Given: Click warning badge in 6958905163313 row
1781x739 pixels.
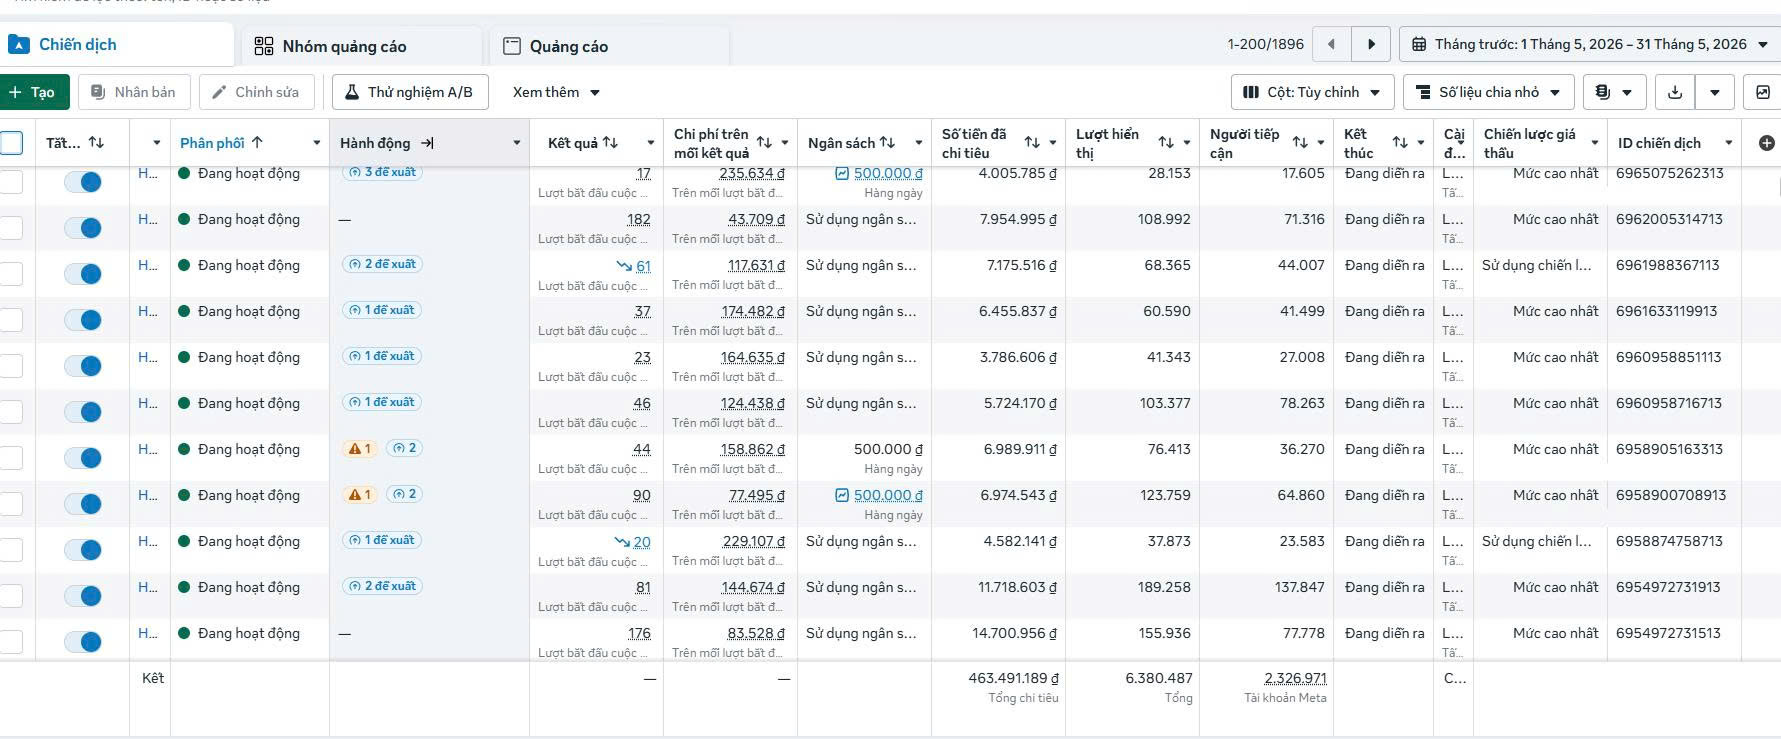Looking at the screenshot, I should click(360, 449).
